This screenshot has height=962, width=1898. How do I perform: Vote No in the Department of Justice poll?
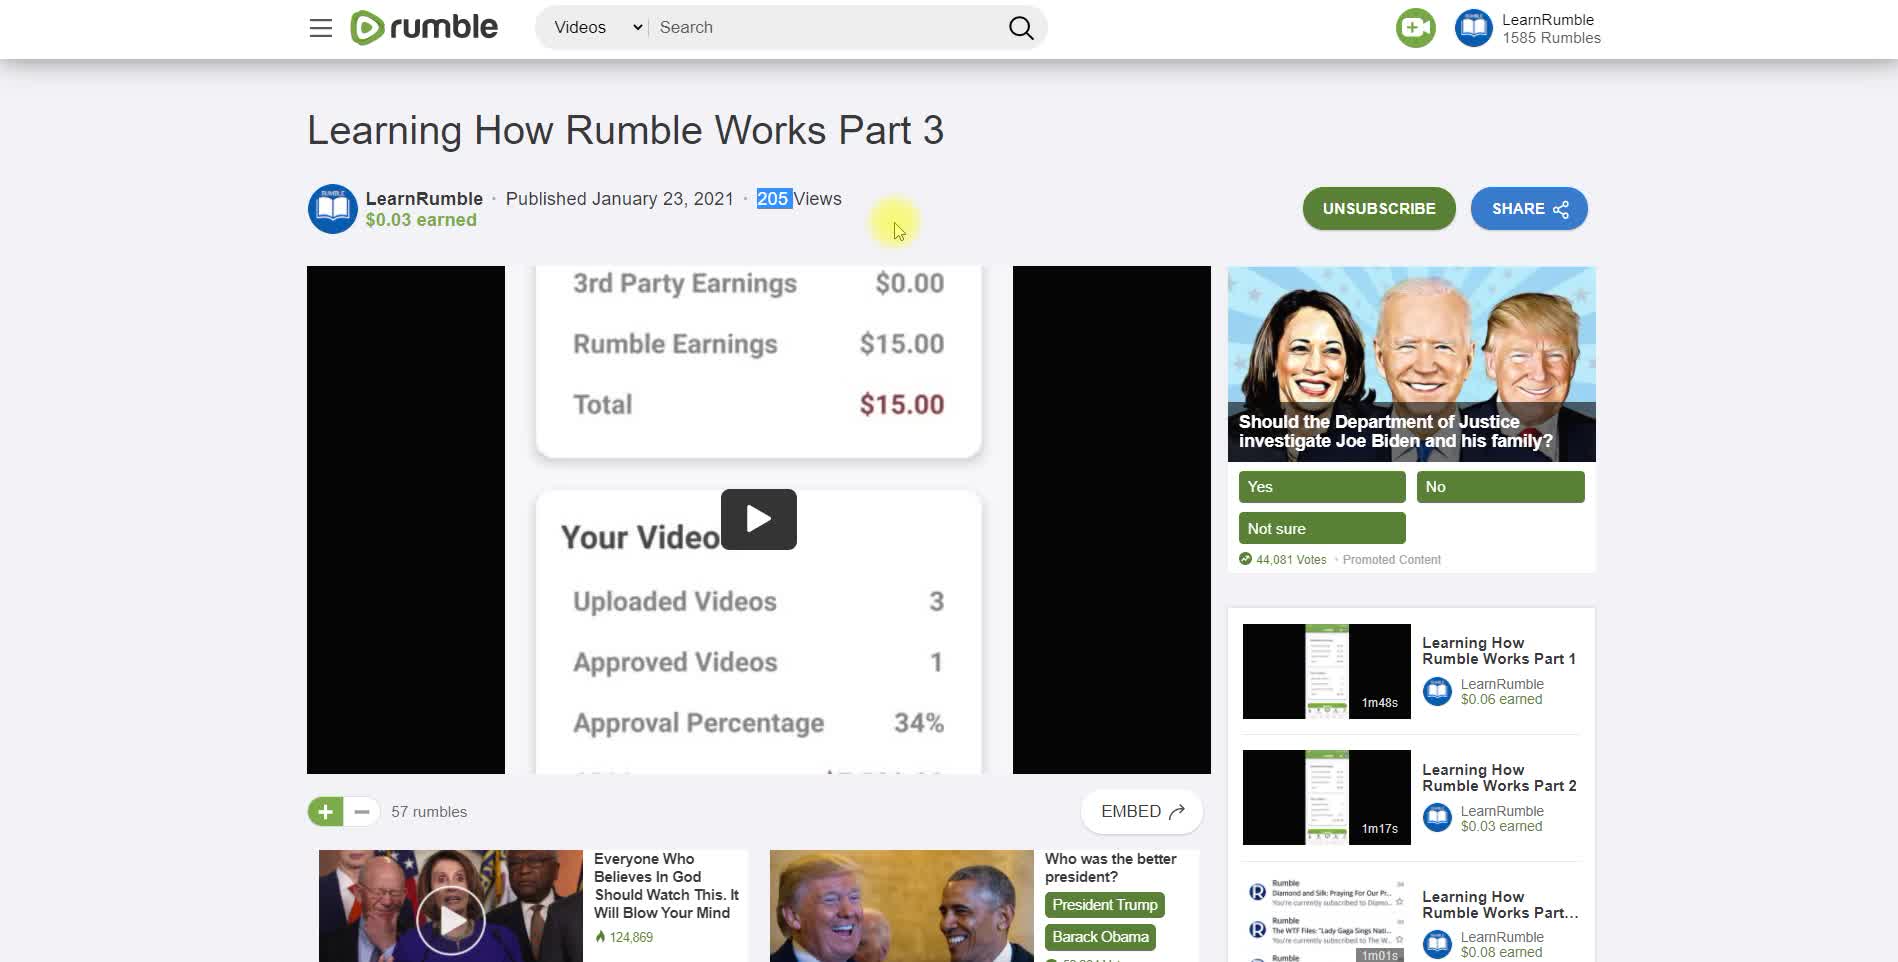[1500, 487]
